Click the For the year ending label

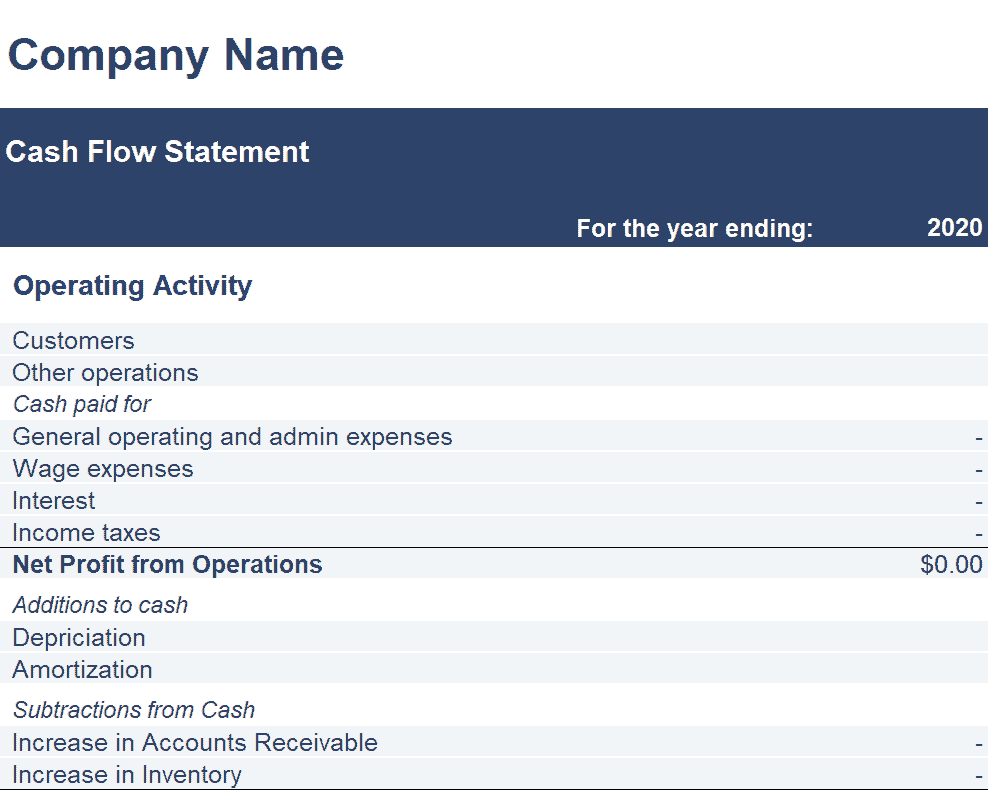coord(694,228)
